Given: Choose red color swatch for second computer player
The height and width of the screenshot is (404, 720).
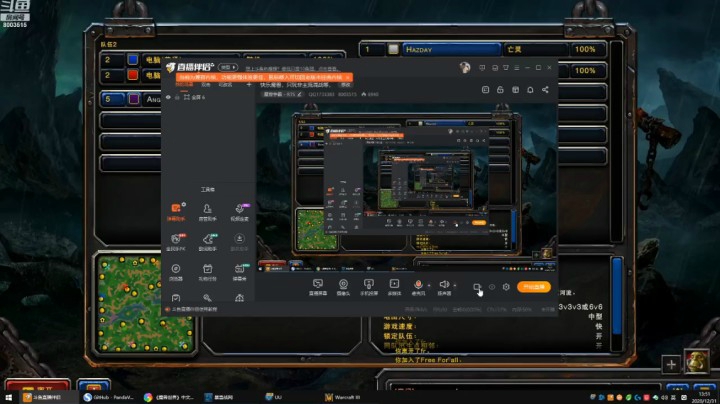Looking at the screenshot, I should pyautogui.click(x=133, y=75).
